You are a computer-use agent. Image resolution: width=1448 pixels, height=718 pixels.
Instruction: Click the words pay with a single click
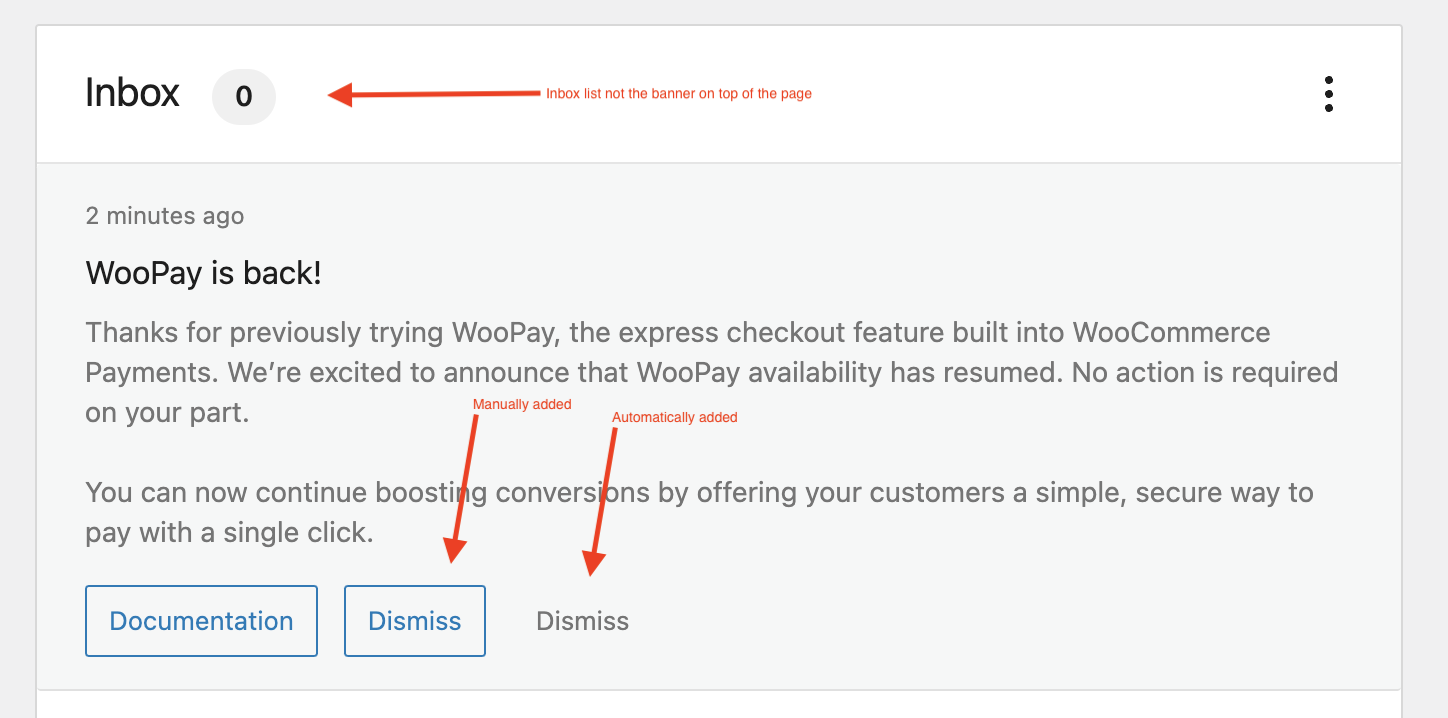[x=229, y=533]
